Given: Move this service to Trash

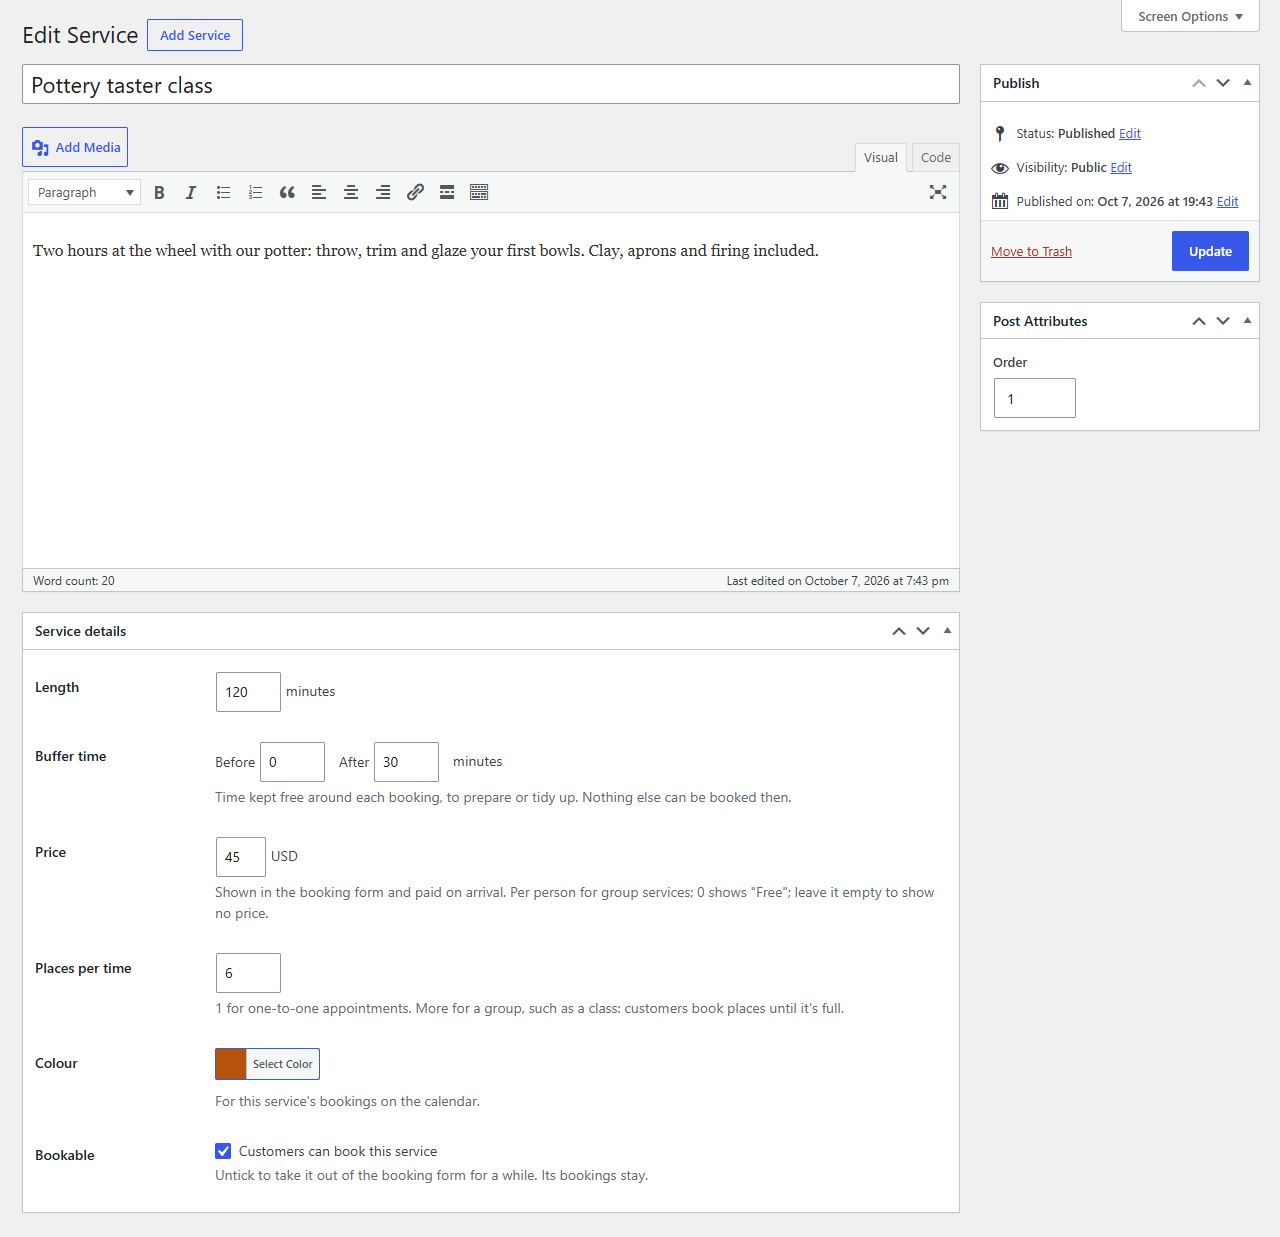Looking at the screenshot, I should (1031, 251).
